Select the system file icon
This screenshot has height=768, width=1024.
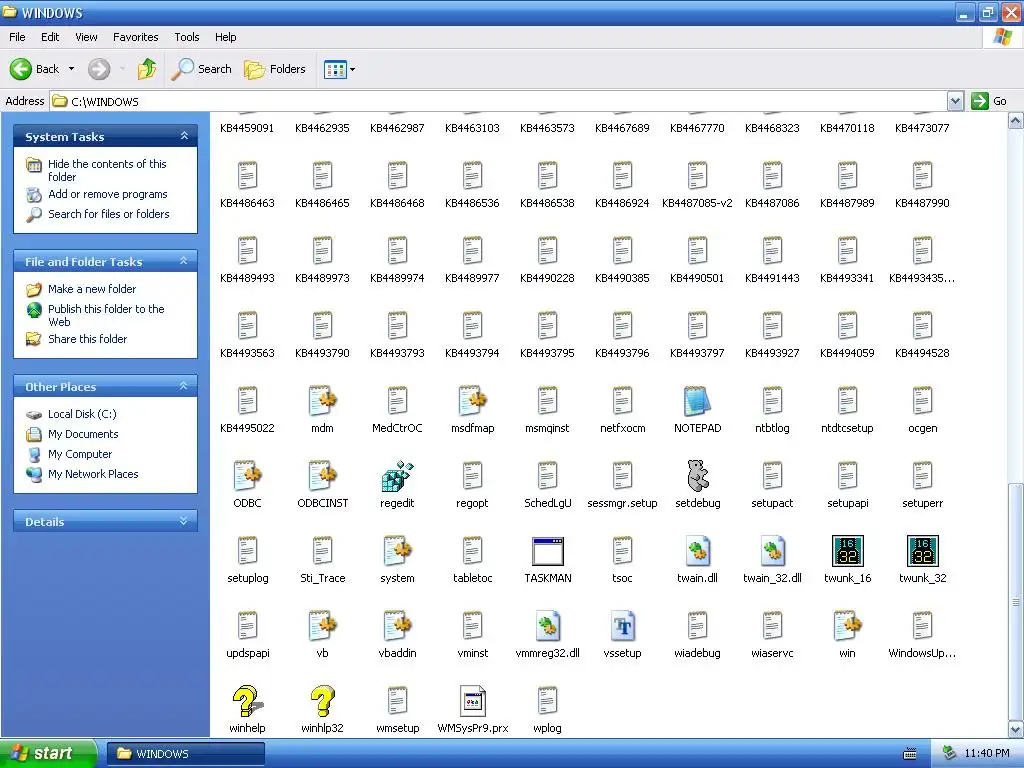point(397,551)
